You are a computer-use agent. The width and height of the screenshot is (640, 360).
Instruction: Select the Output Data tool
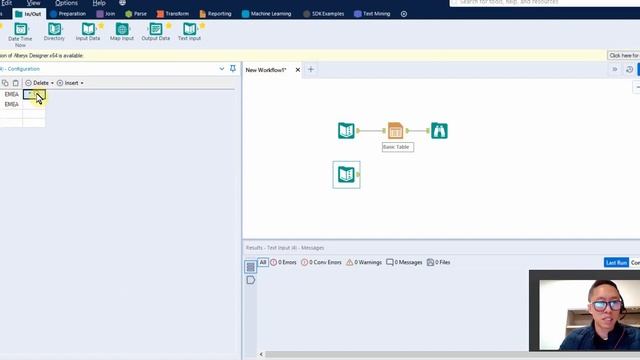click(156, 31)
